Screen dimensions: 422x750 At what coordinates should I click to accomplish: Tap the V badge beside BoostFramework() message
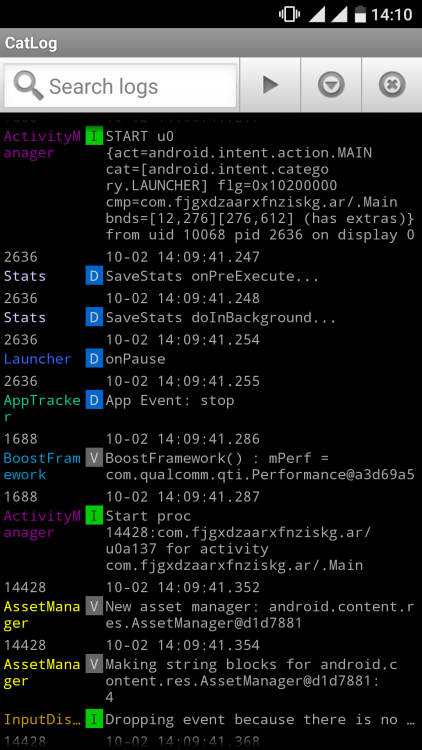[94, 458]
